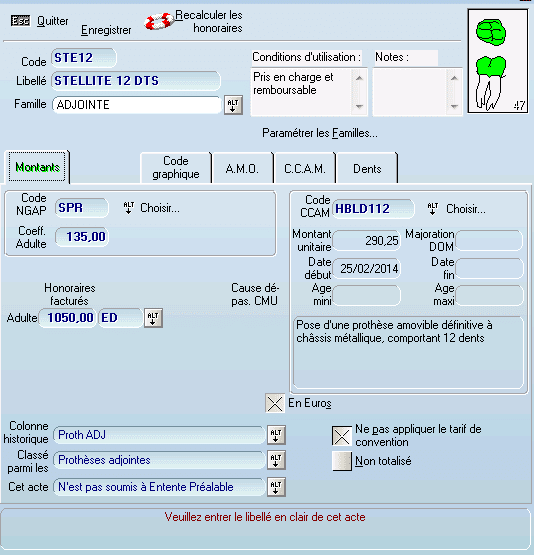Click Notes box scroll down arrow

455,107
